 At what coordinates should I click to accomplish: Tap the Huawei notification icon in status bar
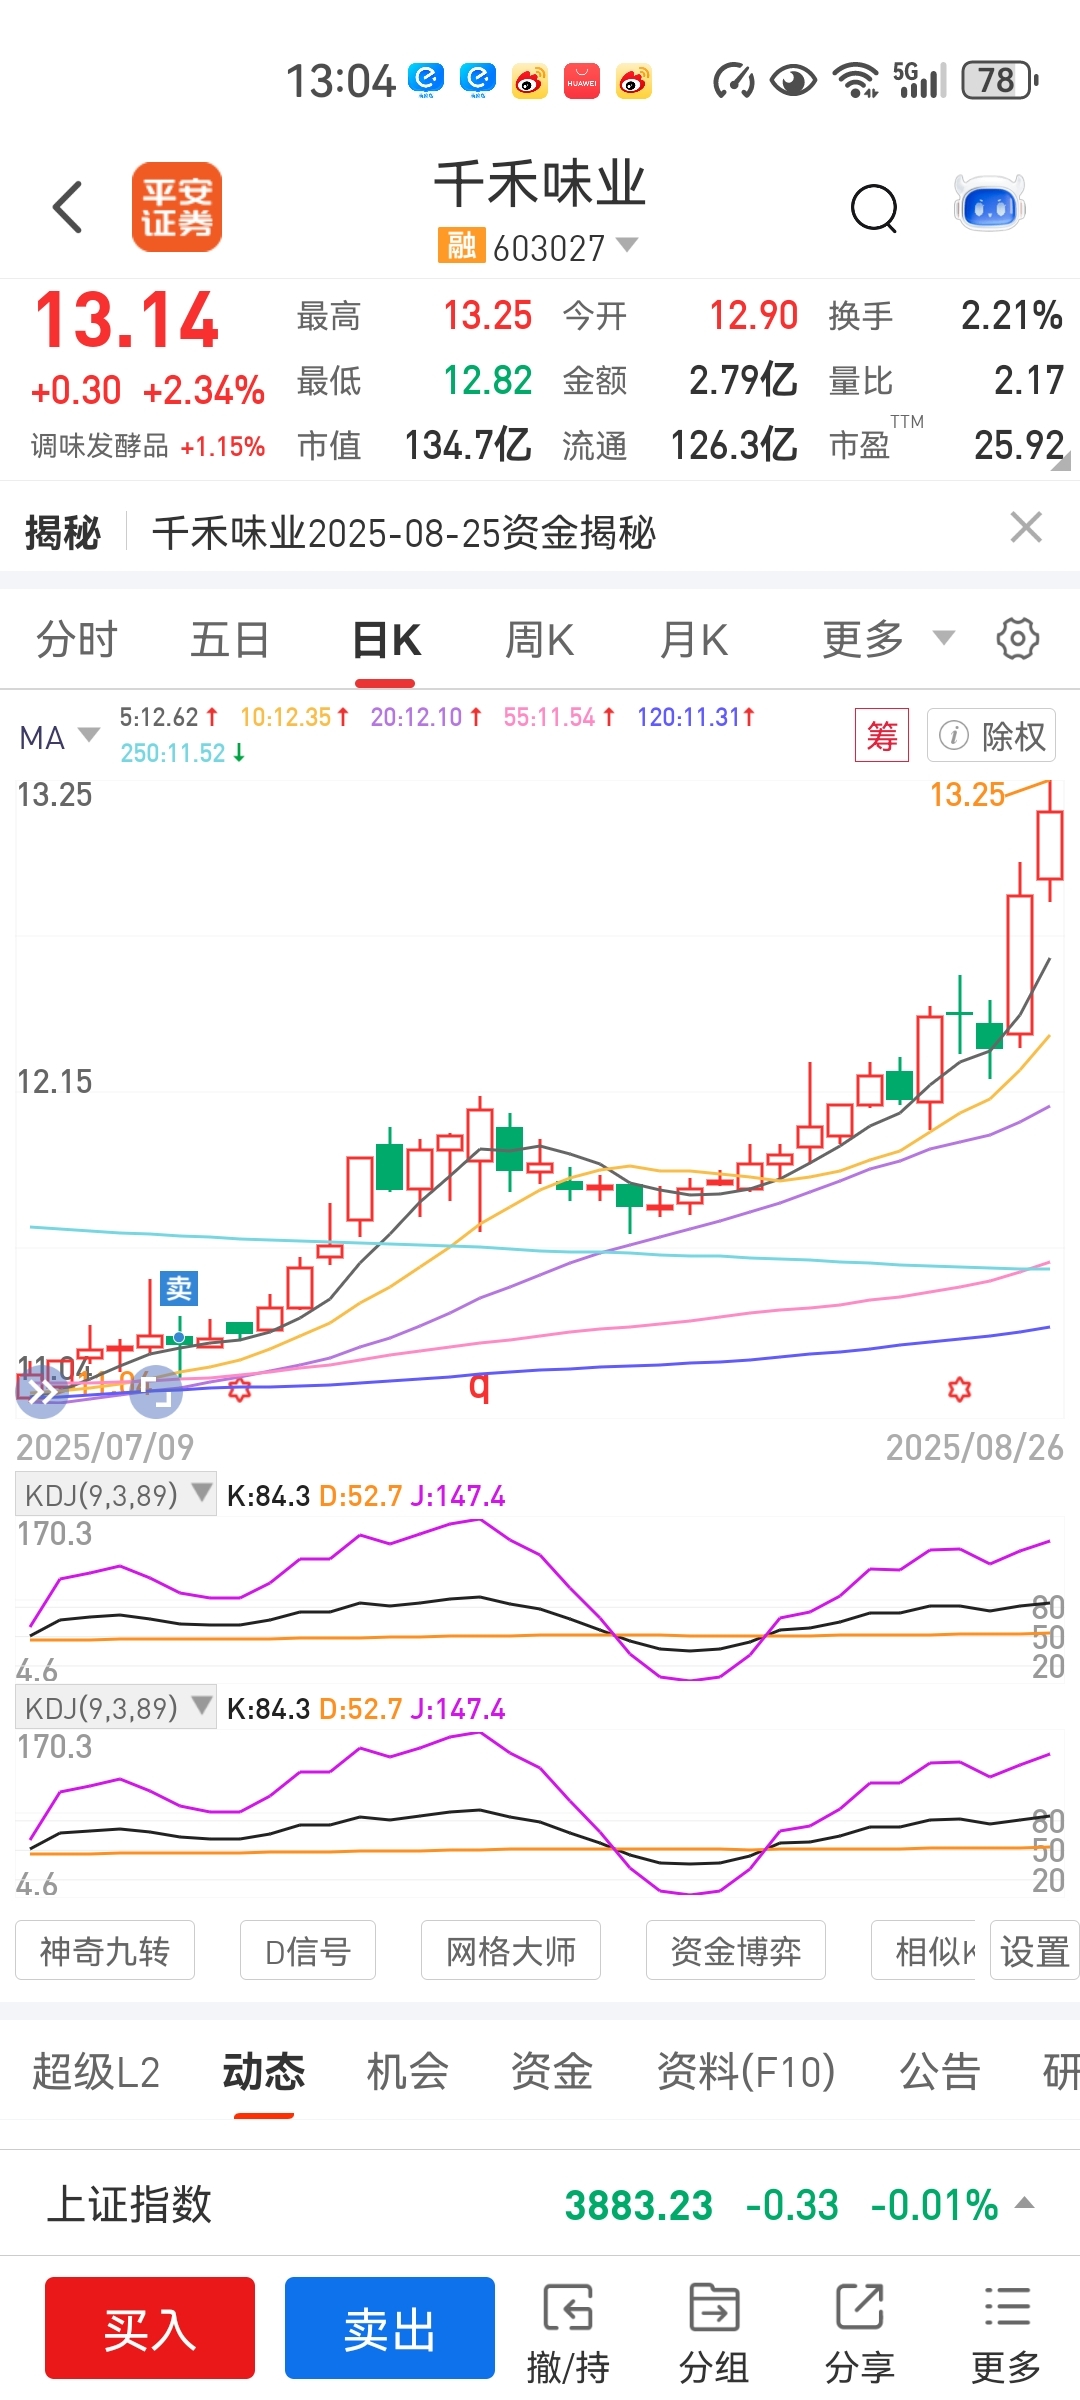(582, 81)
